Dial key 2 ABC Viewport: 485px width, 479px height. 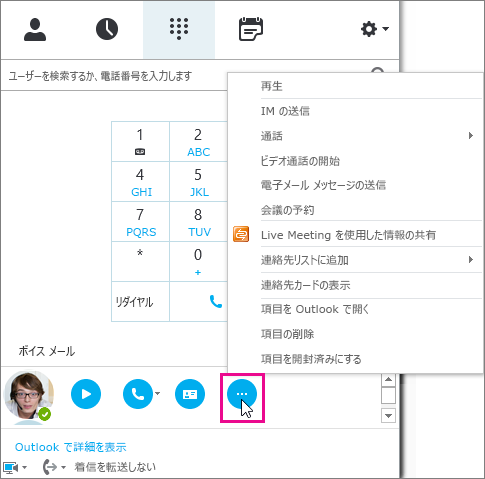pyautogui.click(x=198, y=142)
